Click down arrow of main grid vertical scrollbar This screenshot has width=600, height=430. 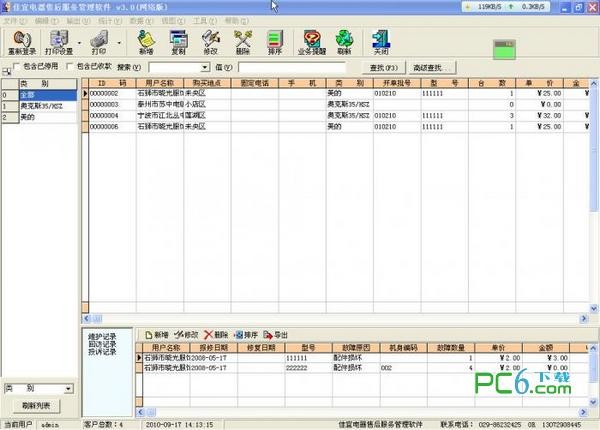point(593,308)
